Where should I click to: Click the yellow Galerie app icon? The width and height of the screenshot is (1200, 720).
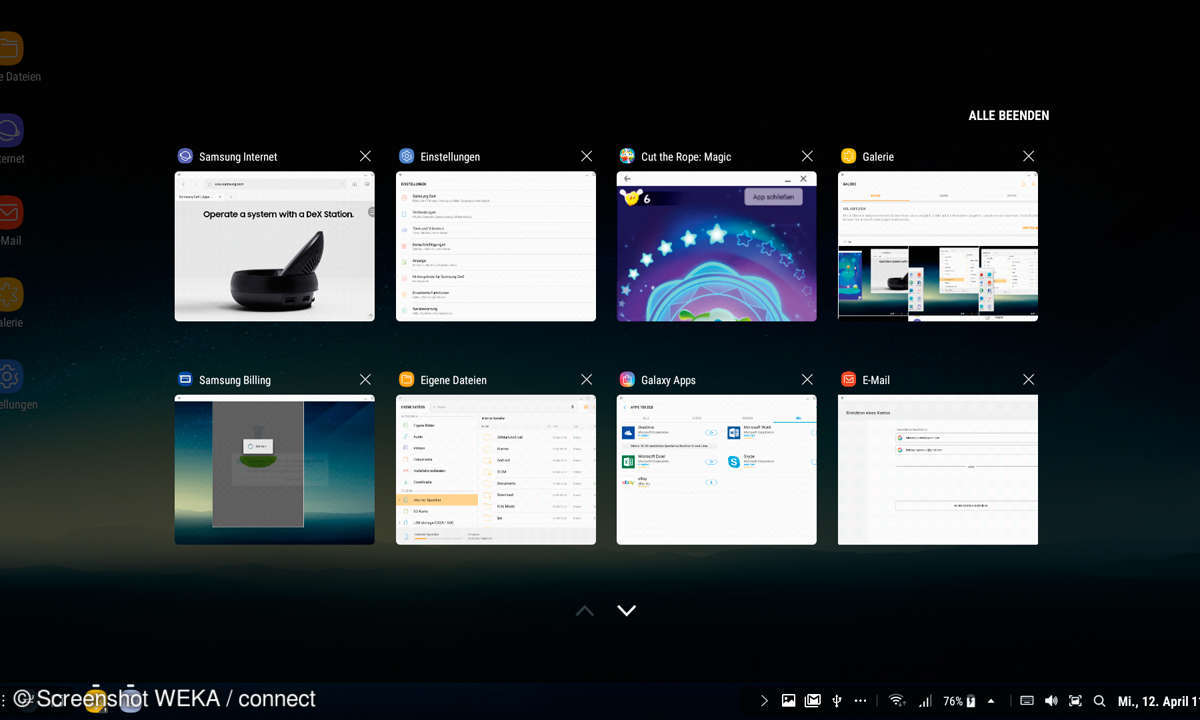[x=848, y=156]
